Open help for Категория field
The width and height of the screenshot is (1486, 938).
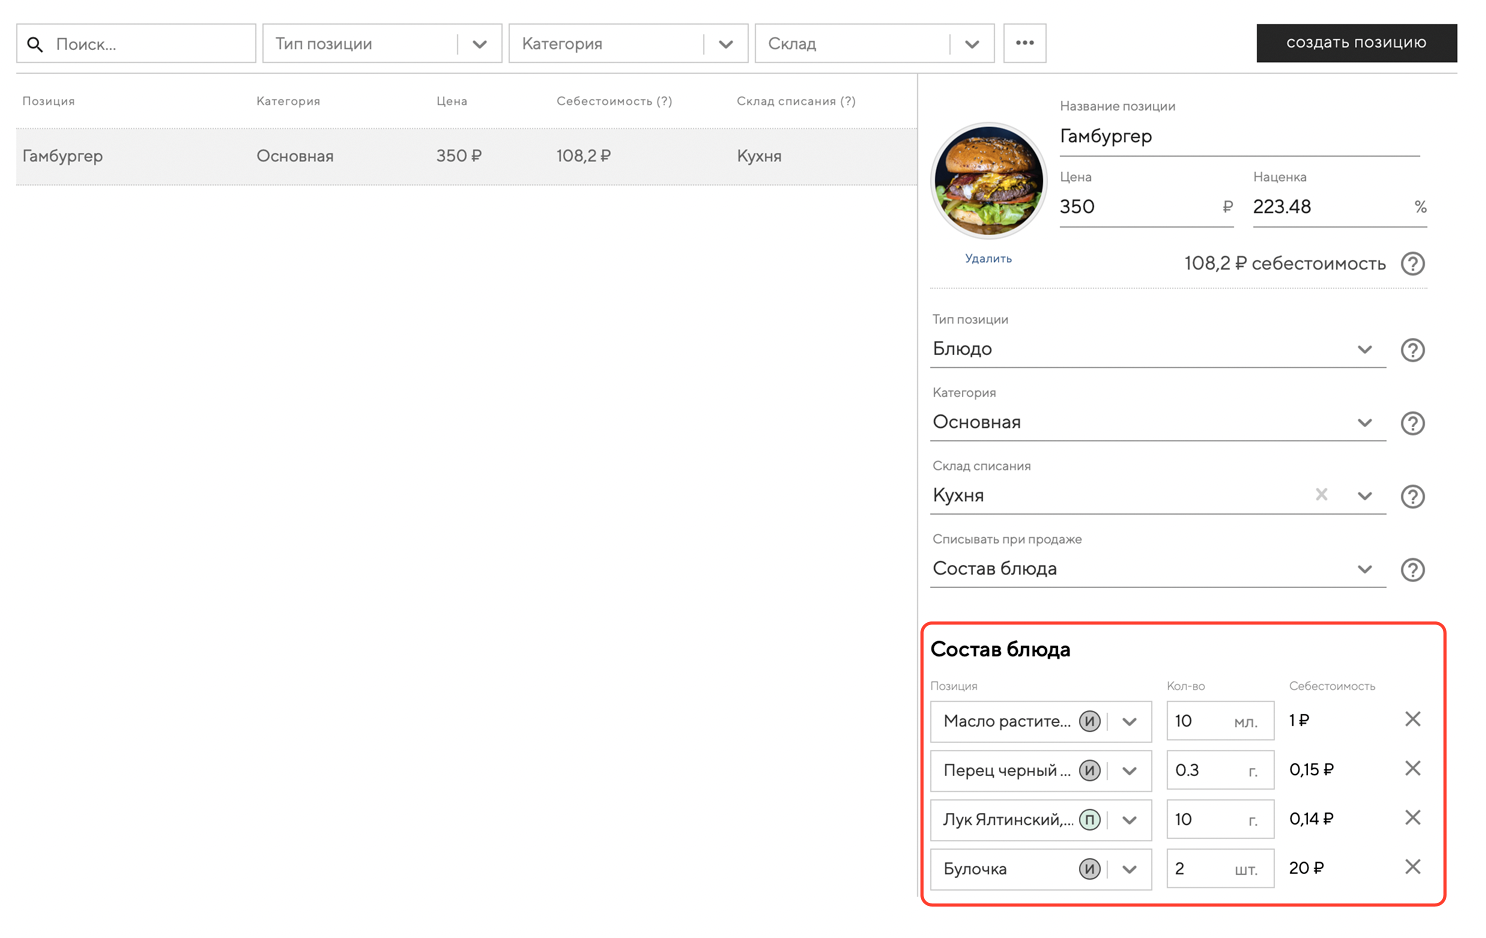click(x=1412, y=423)
